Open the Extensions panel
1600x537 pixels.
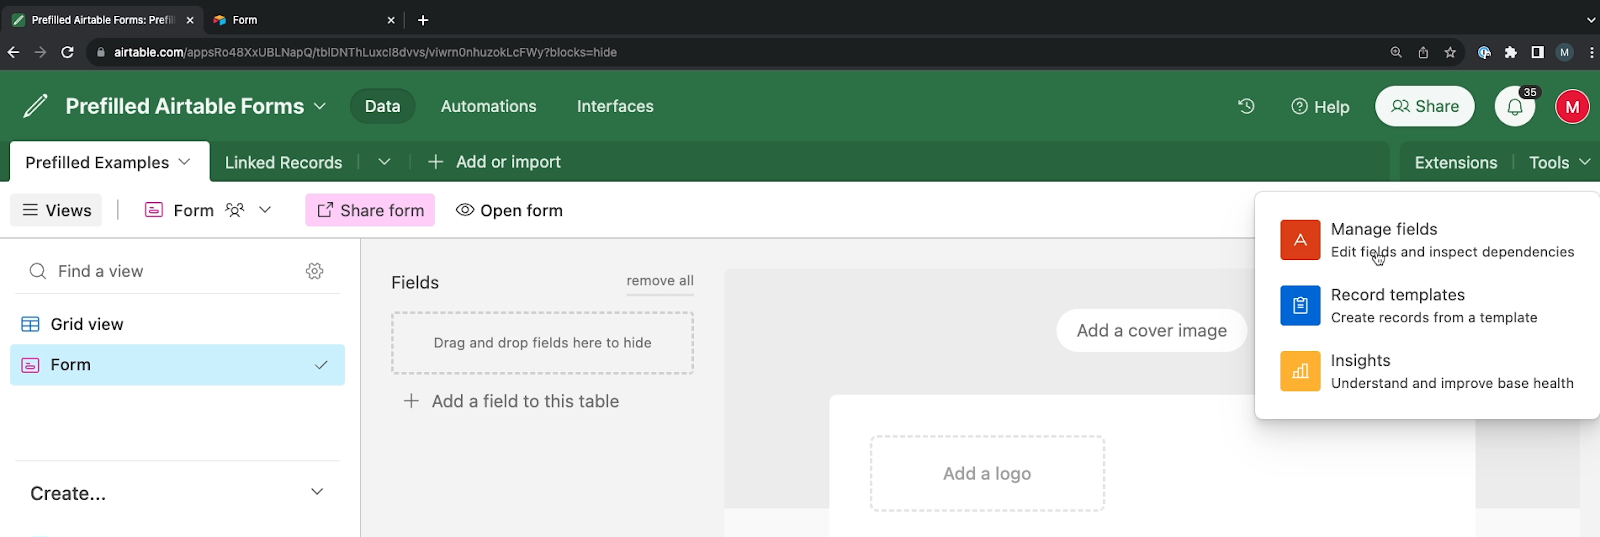click(x=1455, y=162)
